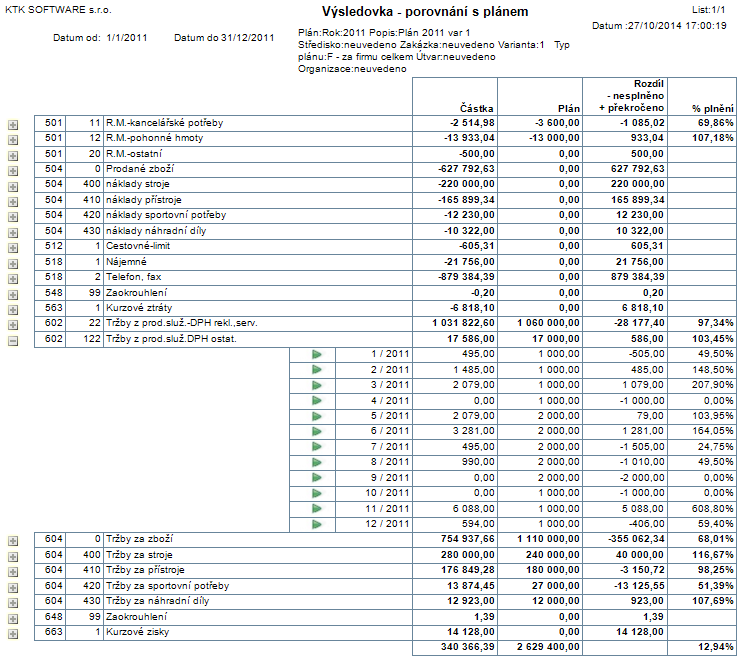This screenshot has height=661, width=741.
Task: Expand the Prodané zboží row
Action: [13, 170]
